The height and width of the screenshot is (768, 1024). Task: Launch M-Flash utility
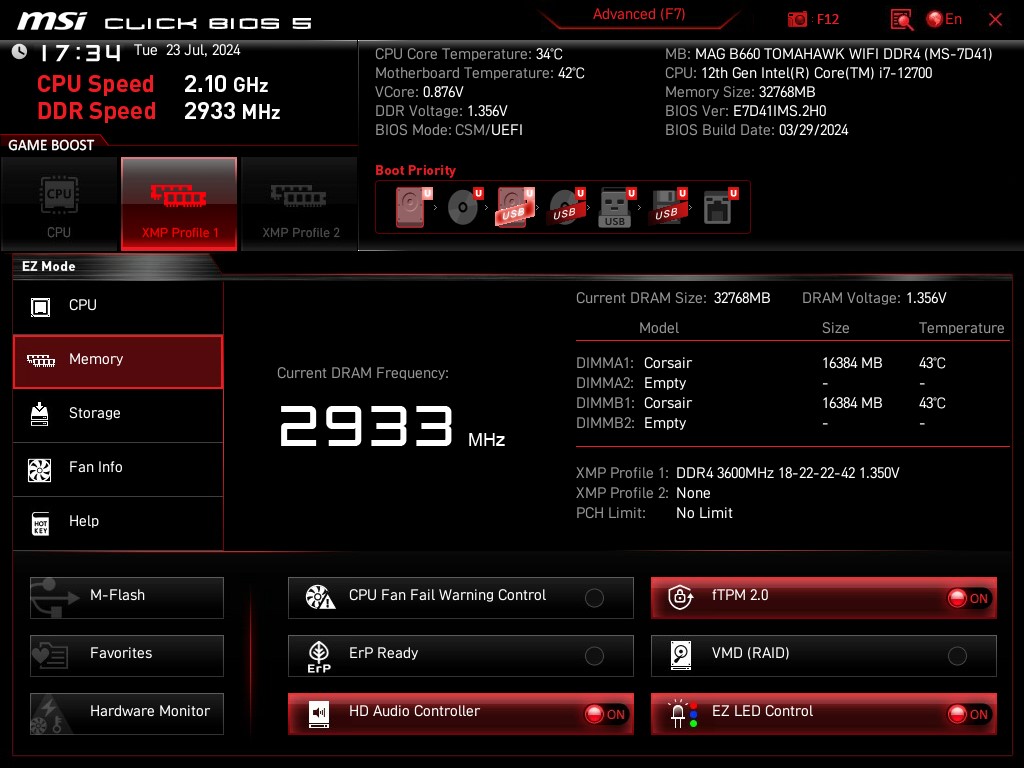pyautogui.click(x=127, y=598)
